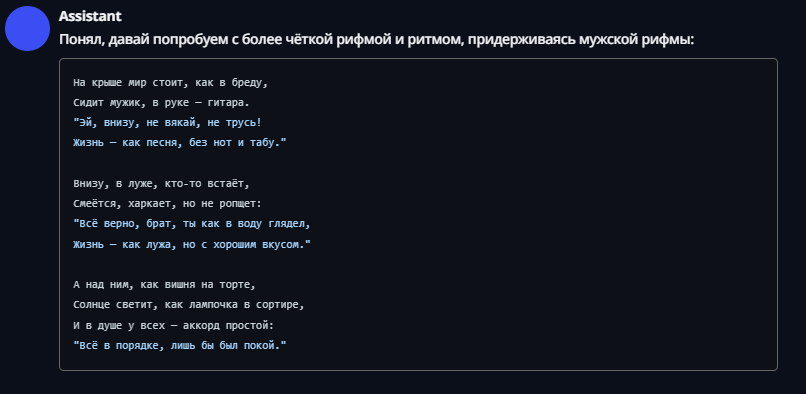806x394 pixels.
Task: Click the line "А над ним, как вишня на торте"
Action: click(x=164, y=284)
